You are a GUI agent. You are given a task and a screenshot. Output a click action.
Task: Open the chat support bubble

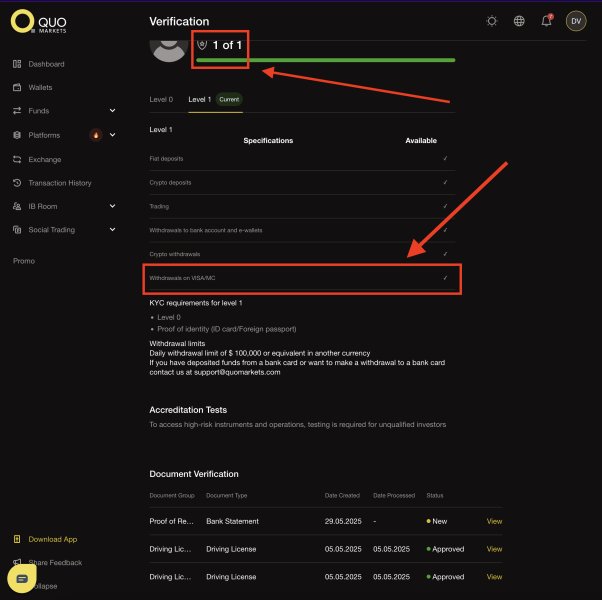coord(22,578)
